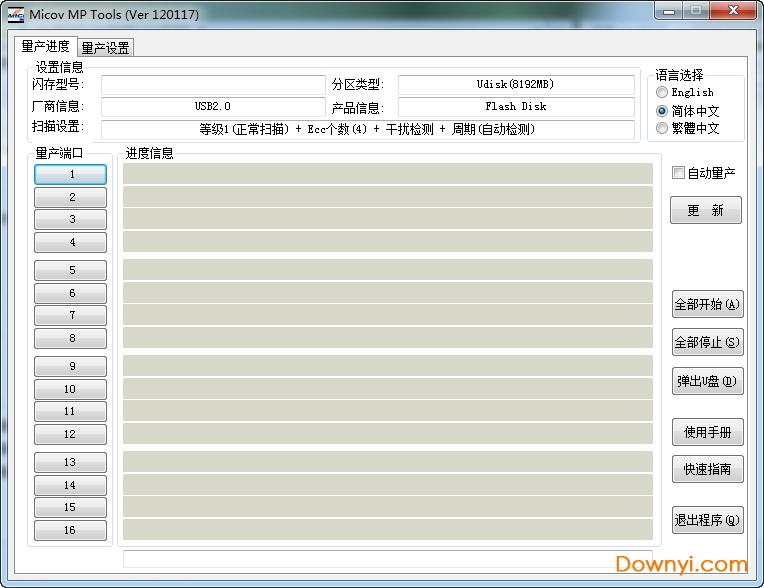
Task: Click production port button 8
Action: [71, 338]
